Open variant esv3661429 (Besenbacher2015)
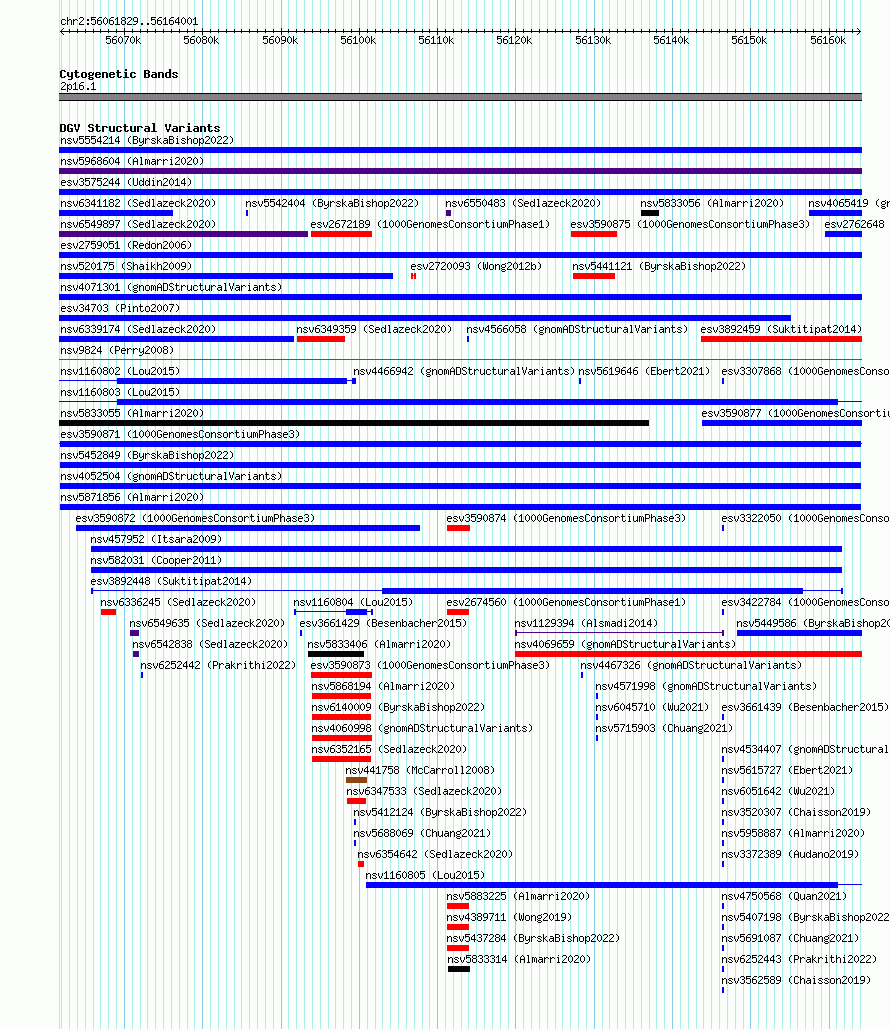890x1029 pixels. tap(383, 623)
